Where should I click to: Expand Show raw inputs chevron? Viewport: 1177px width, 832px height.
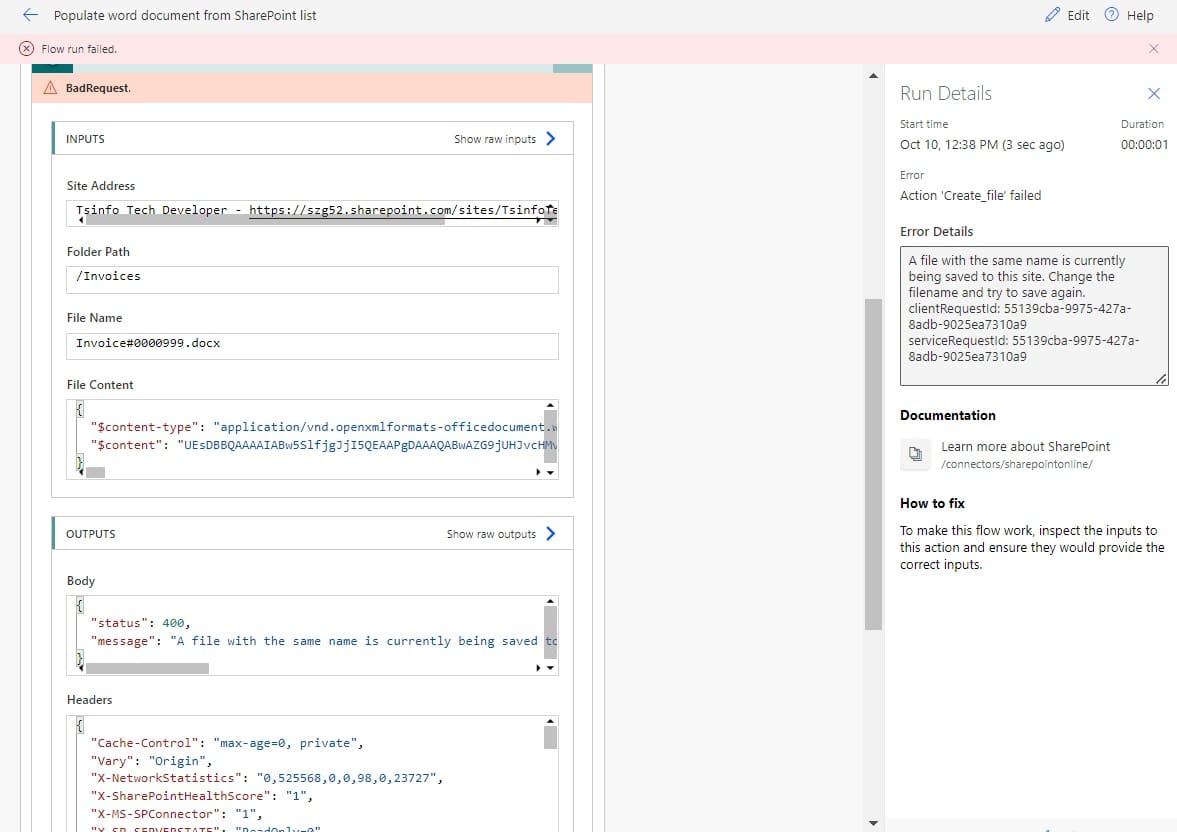click(x=551, y=138)
